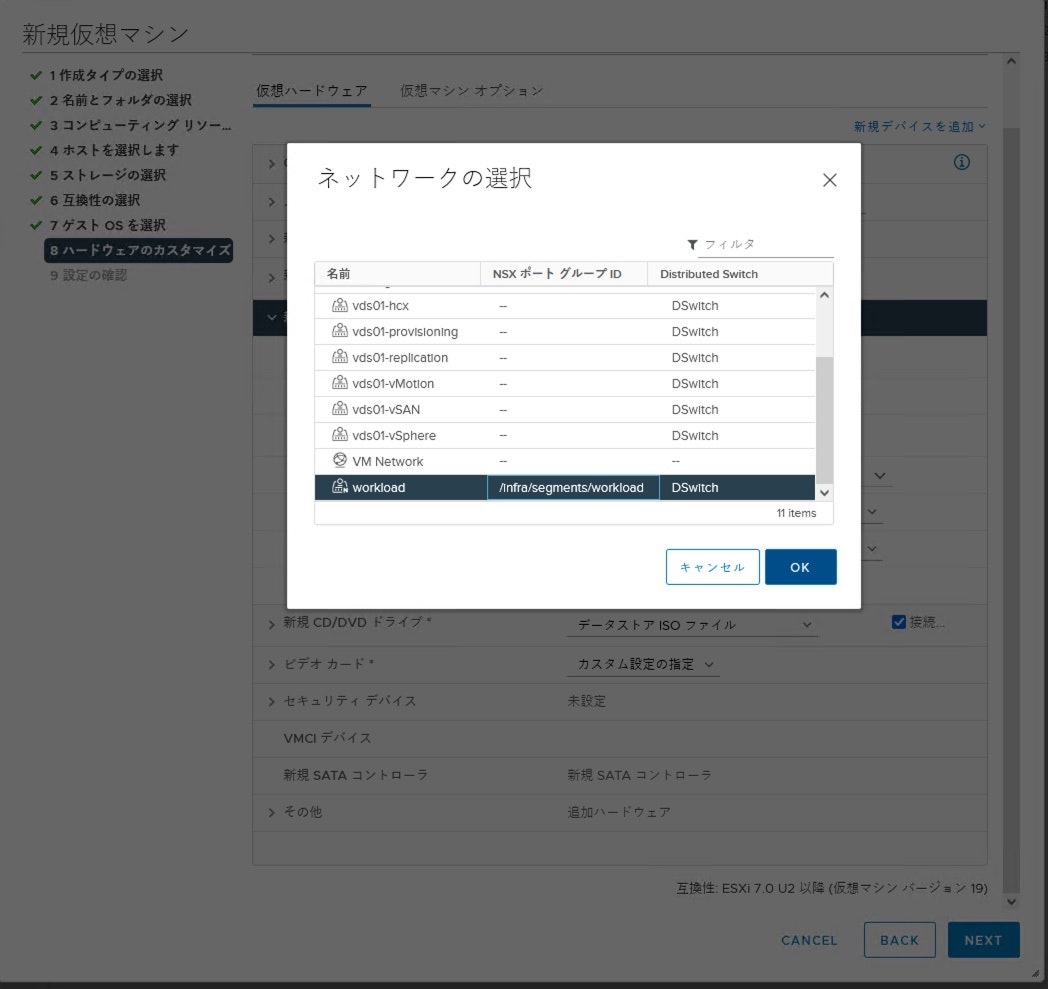This screenshot has height=989, width=1048.
Task: Open the カスタム設定の指定 dropdown for video card
Action: [643, 664]
